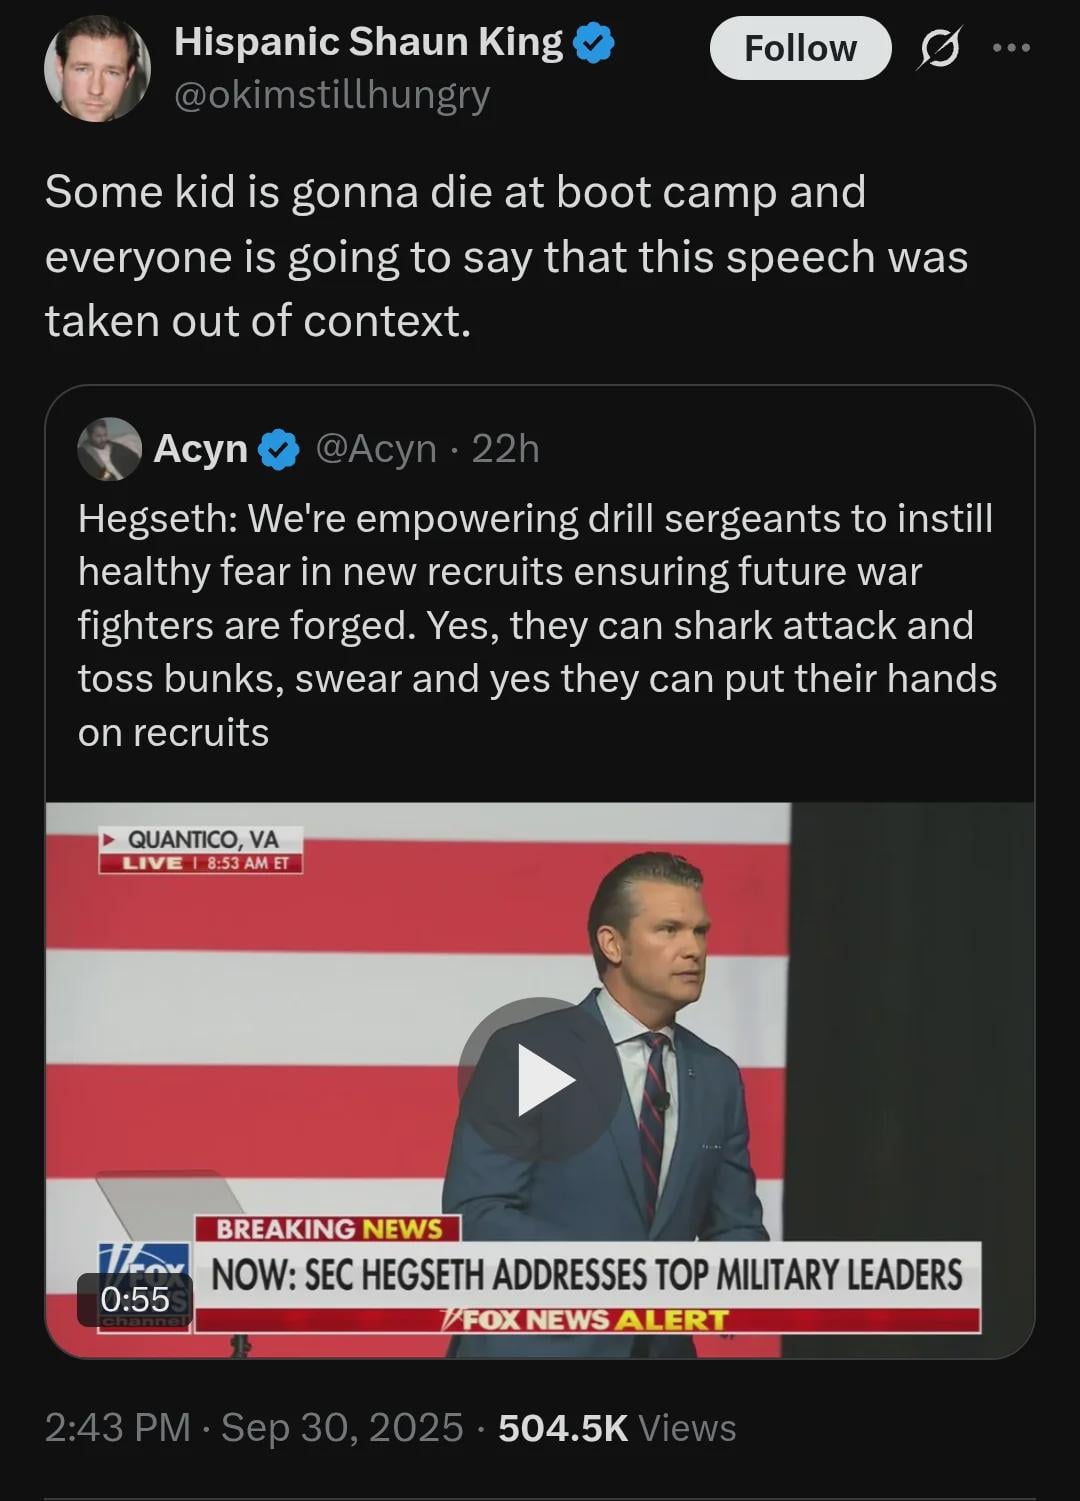Play the Hegseth speech video
Viewport: 1080px width, 1501px height.
tap(540, 1080)
